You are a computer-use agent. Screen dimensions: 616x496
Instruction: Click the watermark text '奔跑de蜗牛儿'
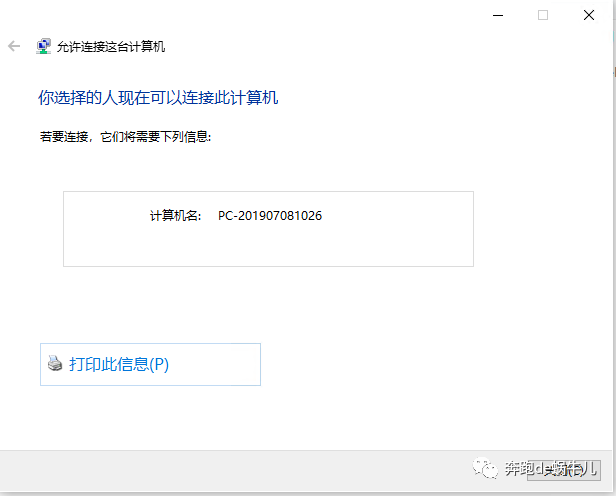coord(550,468)
